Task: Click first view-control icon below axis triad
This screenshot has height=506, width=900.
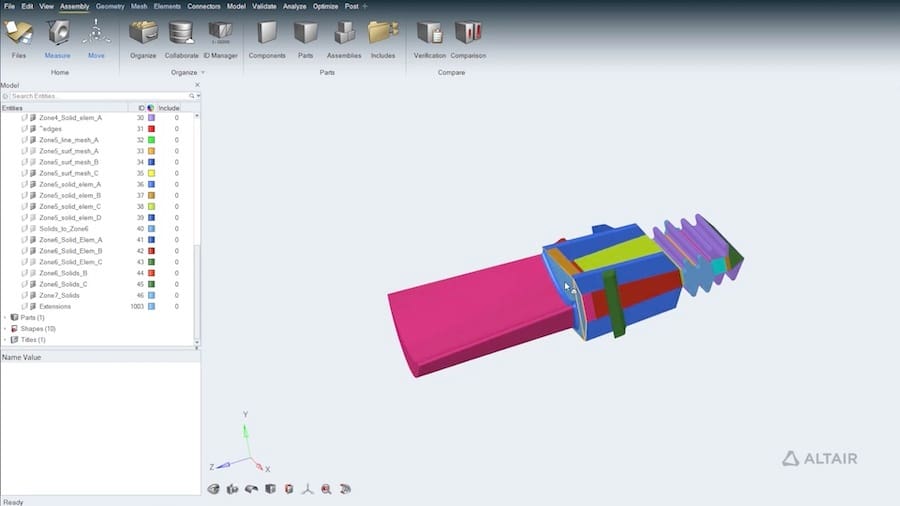Action: (214, 489)
